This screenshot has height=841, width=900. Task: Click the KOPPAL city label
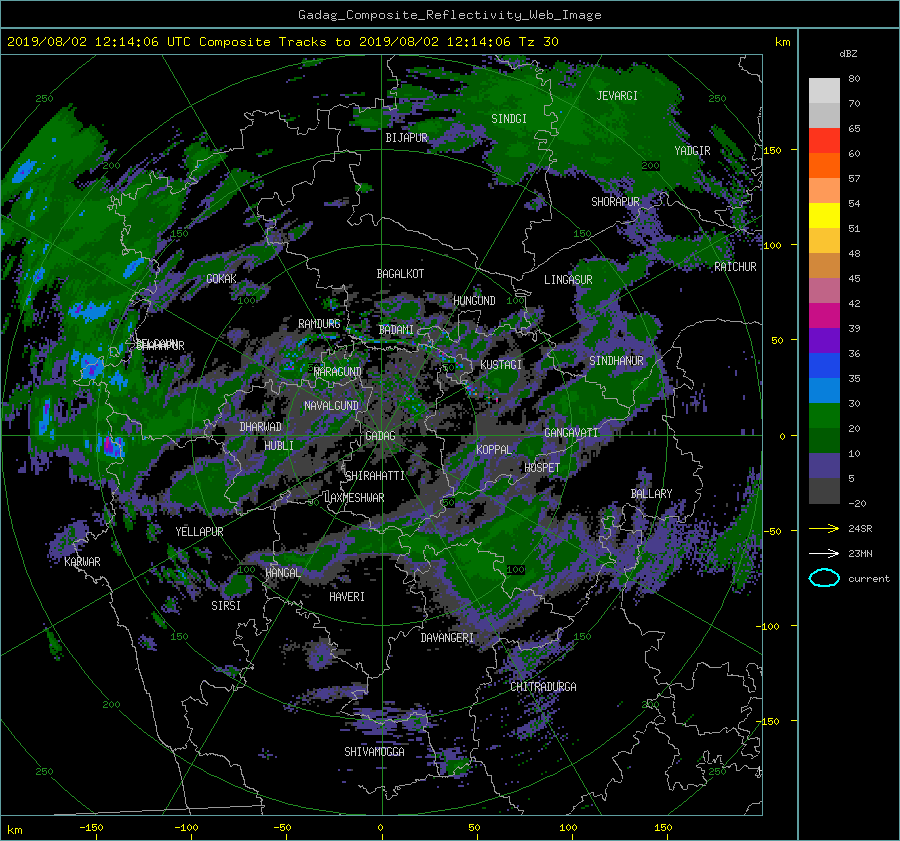click(x=494, y=450)
